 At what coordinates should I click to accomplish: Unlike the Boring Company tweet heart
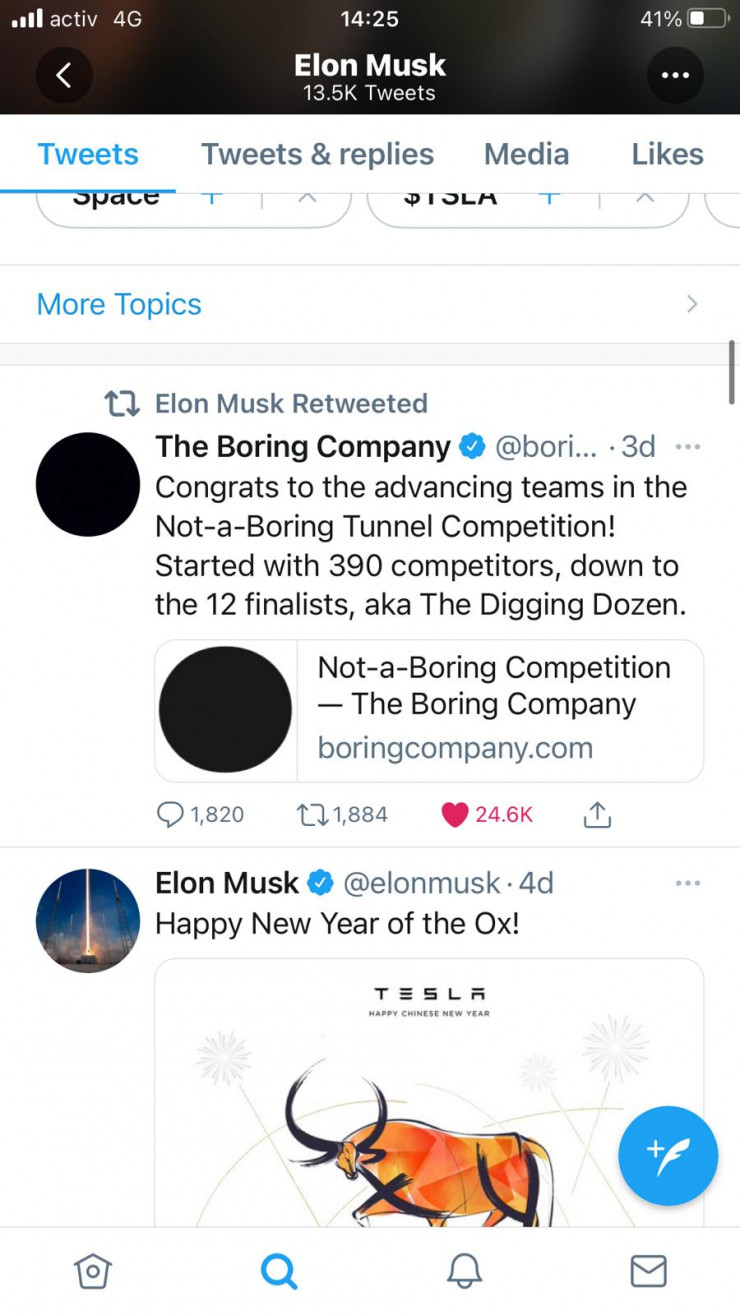pyautogui.click(x=455, y=815)
